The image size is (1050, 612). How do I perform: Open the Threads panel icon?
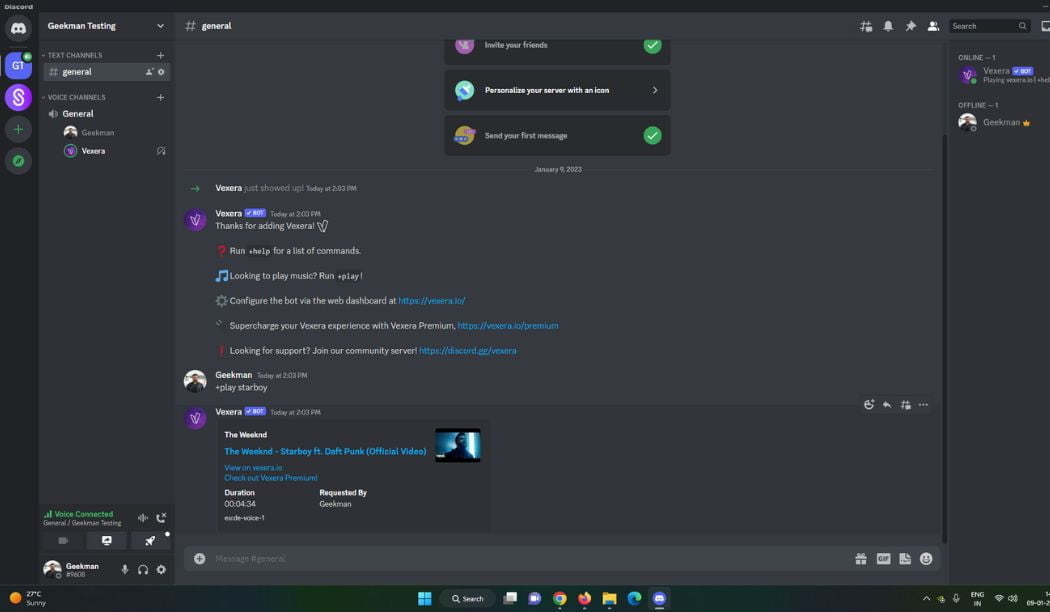(866, 26)
